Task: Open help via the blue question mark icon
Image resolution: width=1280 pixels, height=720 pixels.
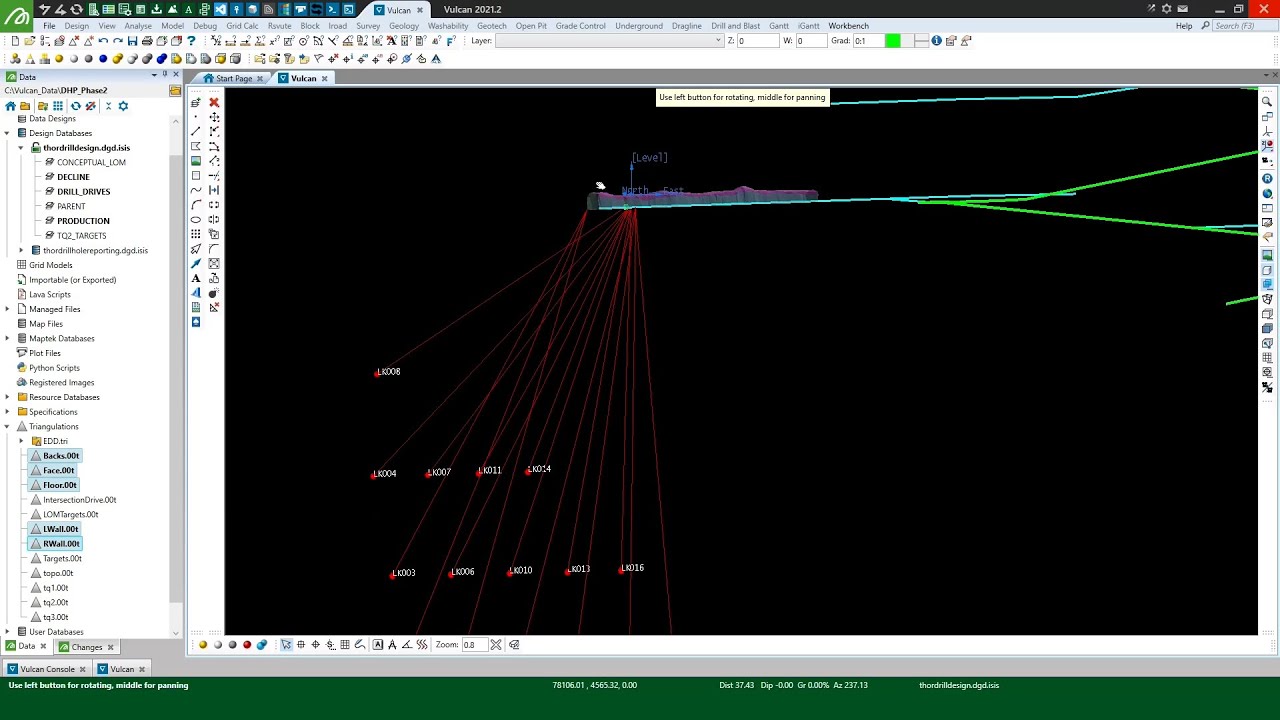Action: 191,41
